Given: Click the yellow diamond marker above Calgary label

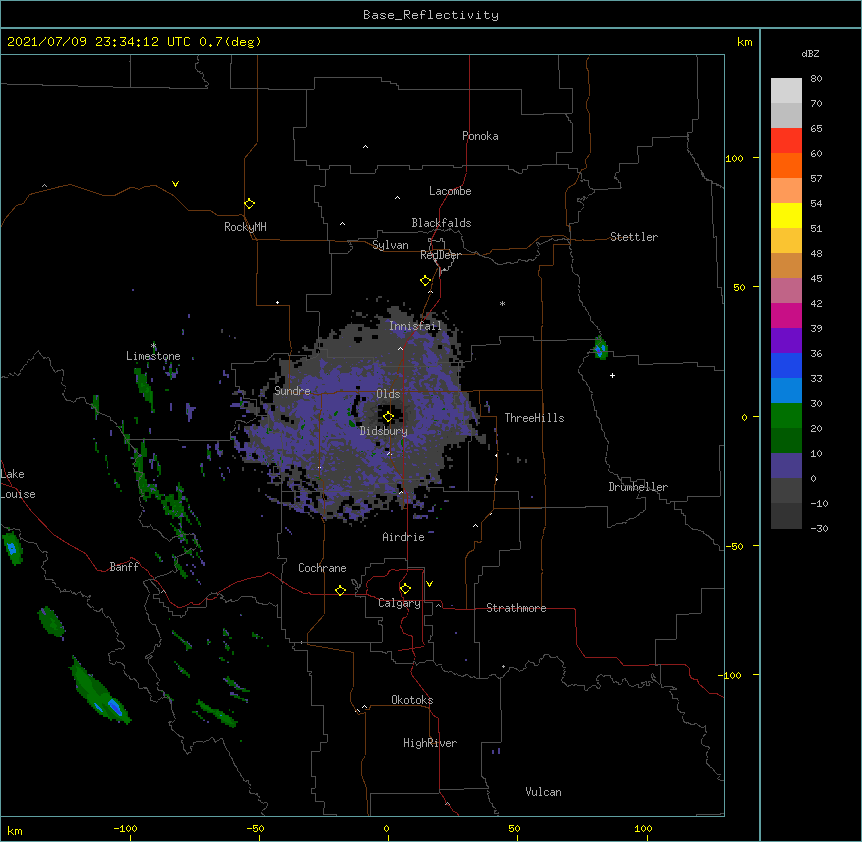Looking at the screenshot, I should pyautogui.click(x=405, y=588).
